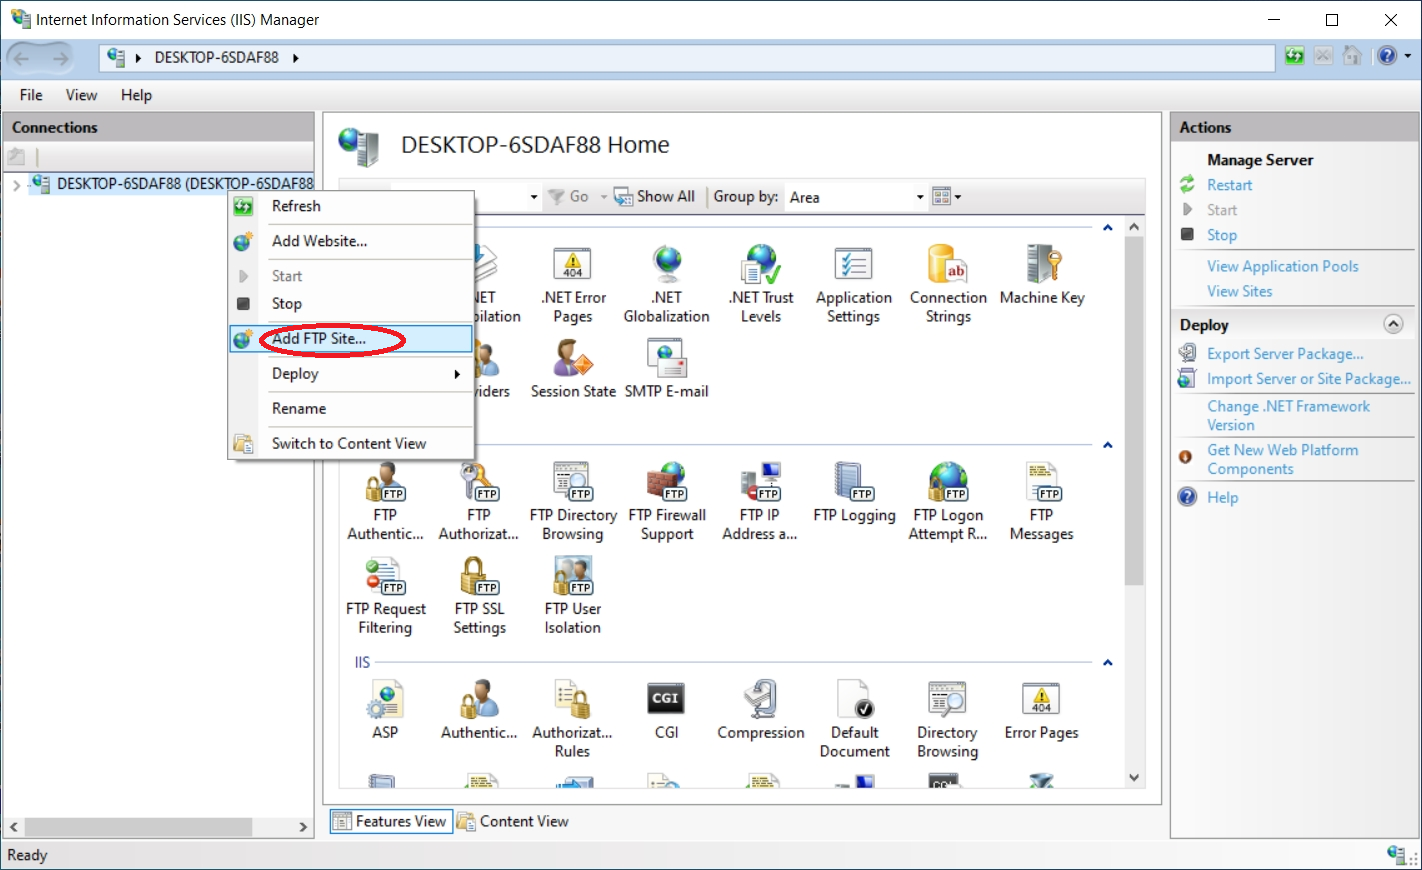Open FTP Logging feature
The image size is (1422, 870).
coord(854,493)
